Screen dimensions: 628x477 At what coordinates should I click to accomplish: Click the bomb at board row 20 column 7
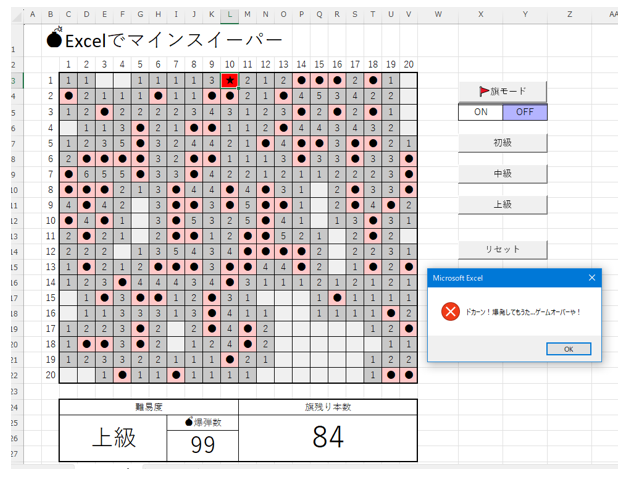(176, 375)
